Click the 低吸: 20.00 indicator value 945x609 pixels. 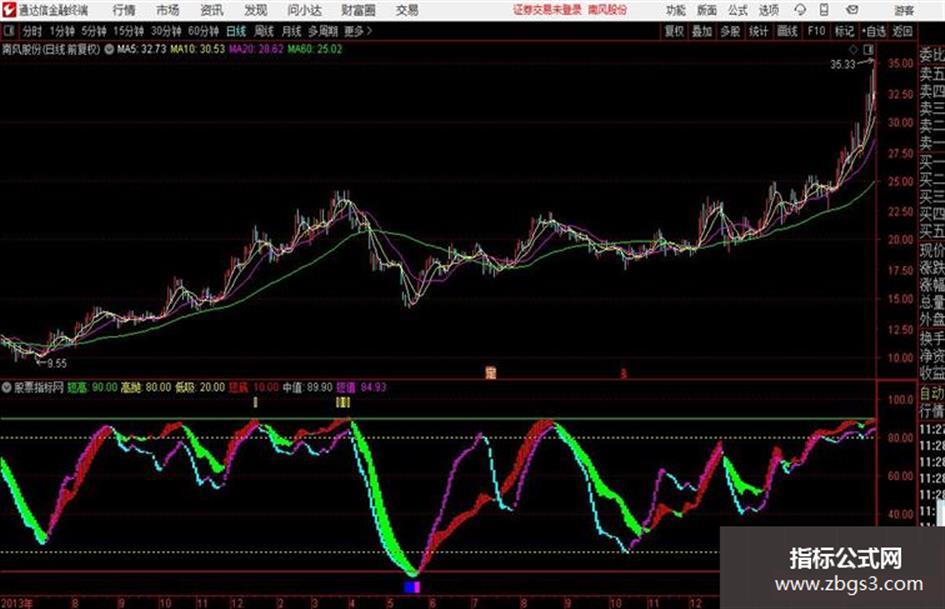coord(200,387)
